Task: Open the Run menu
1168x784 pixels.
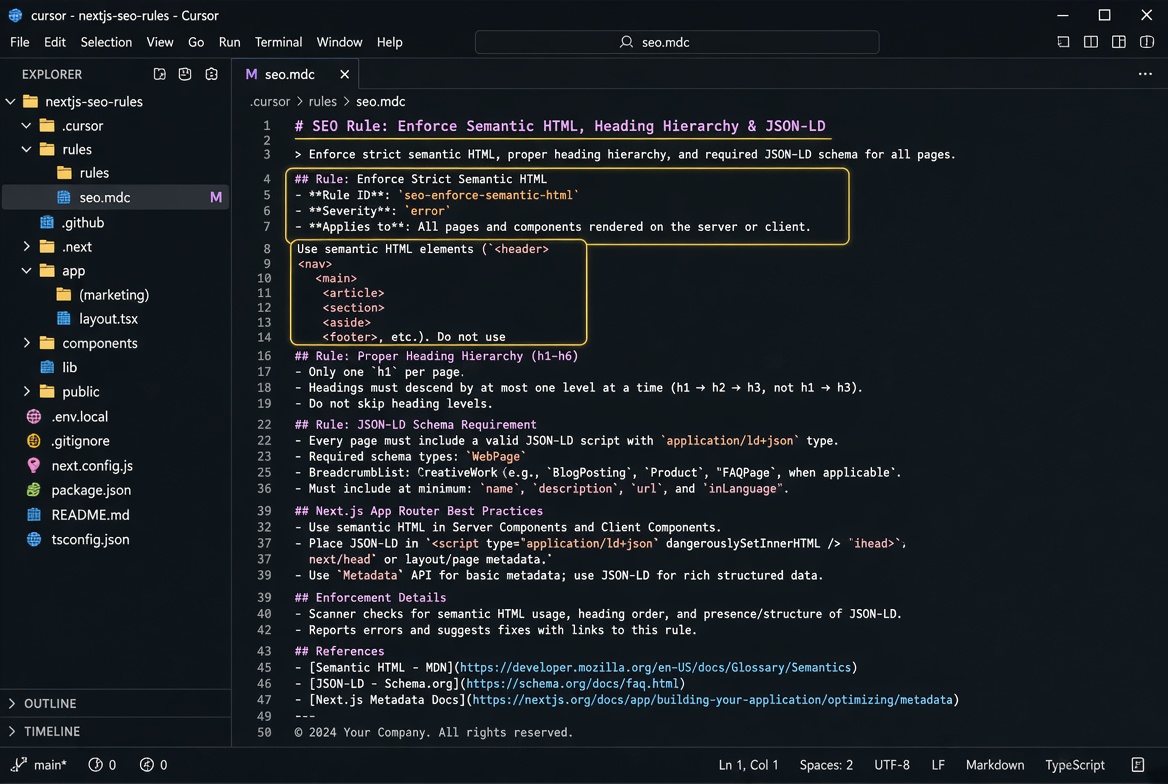Action: [229, 42]
